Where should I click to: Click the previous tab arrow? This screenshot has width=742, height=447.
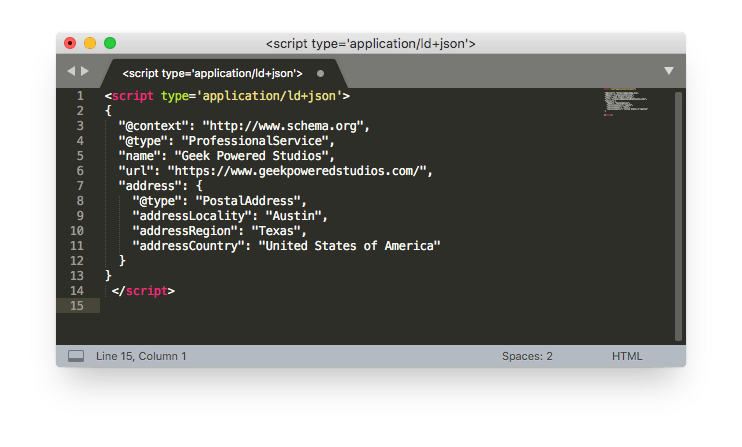coord(71,71)
